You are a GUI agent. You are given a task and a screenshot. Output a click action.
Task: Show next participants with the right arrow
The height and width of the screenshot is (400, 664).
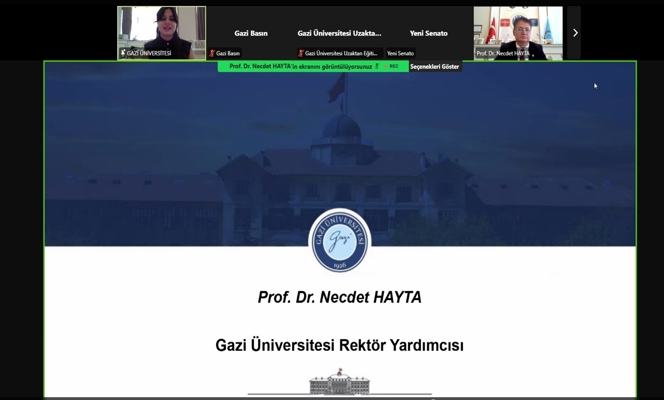click(x=574, y=33)
